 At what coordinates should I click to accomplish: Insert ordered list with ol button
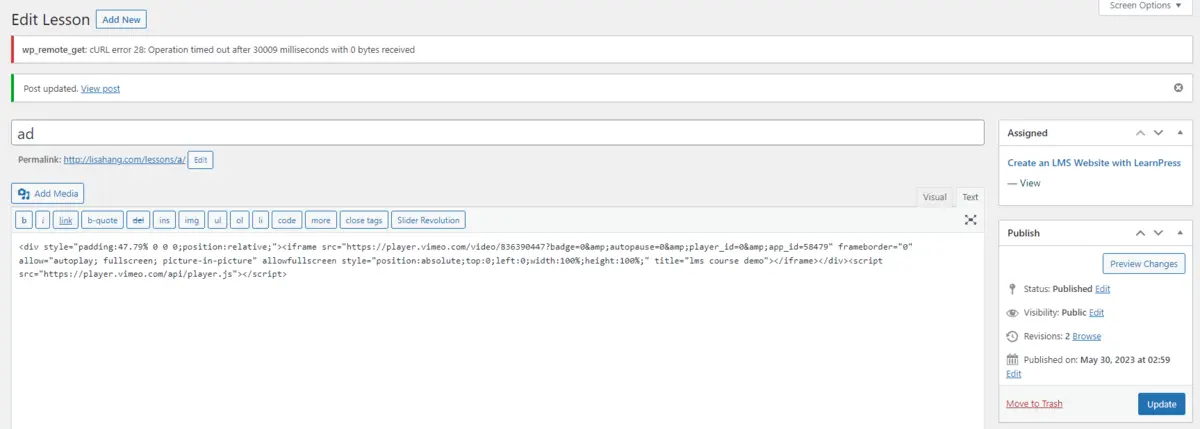pyautogui.click(x=239, y=220)
